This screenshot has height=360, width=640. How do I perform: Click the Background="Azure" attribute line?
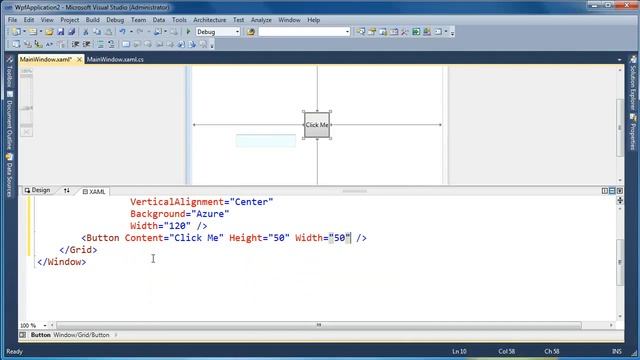click(180, 214)
